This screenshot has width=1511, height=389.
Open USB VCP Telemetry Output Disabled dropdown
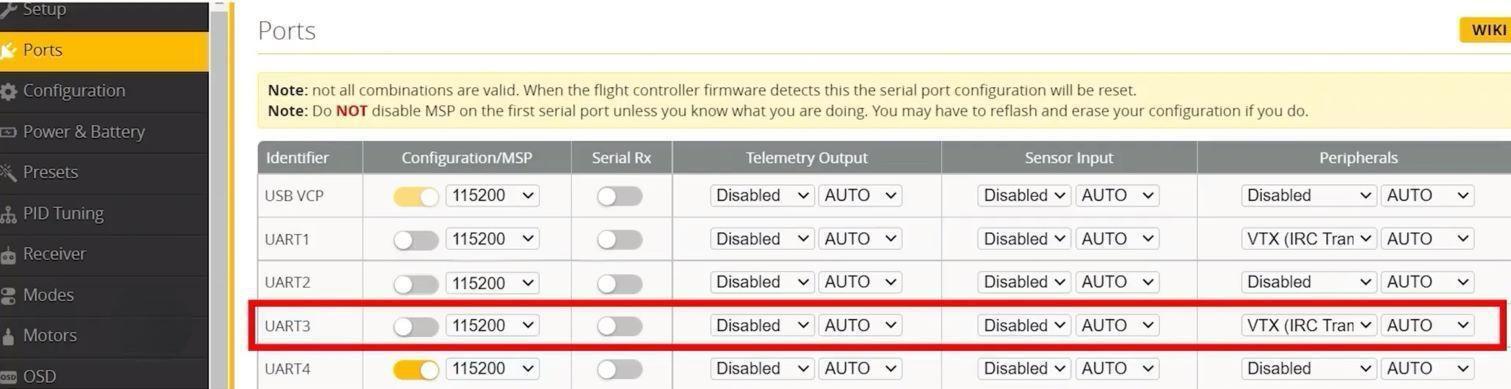(x=762, y=196)
